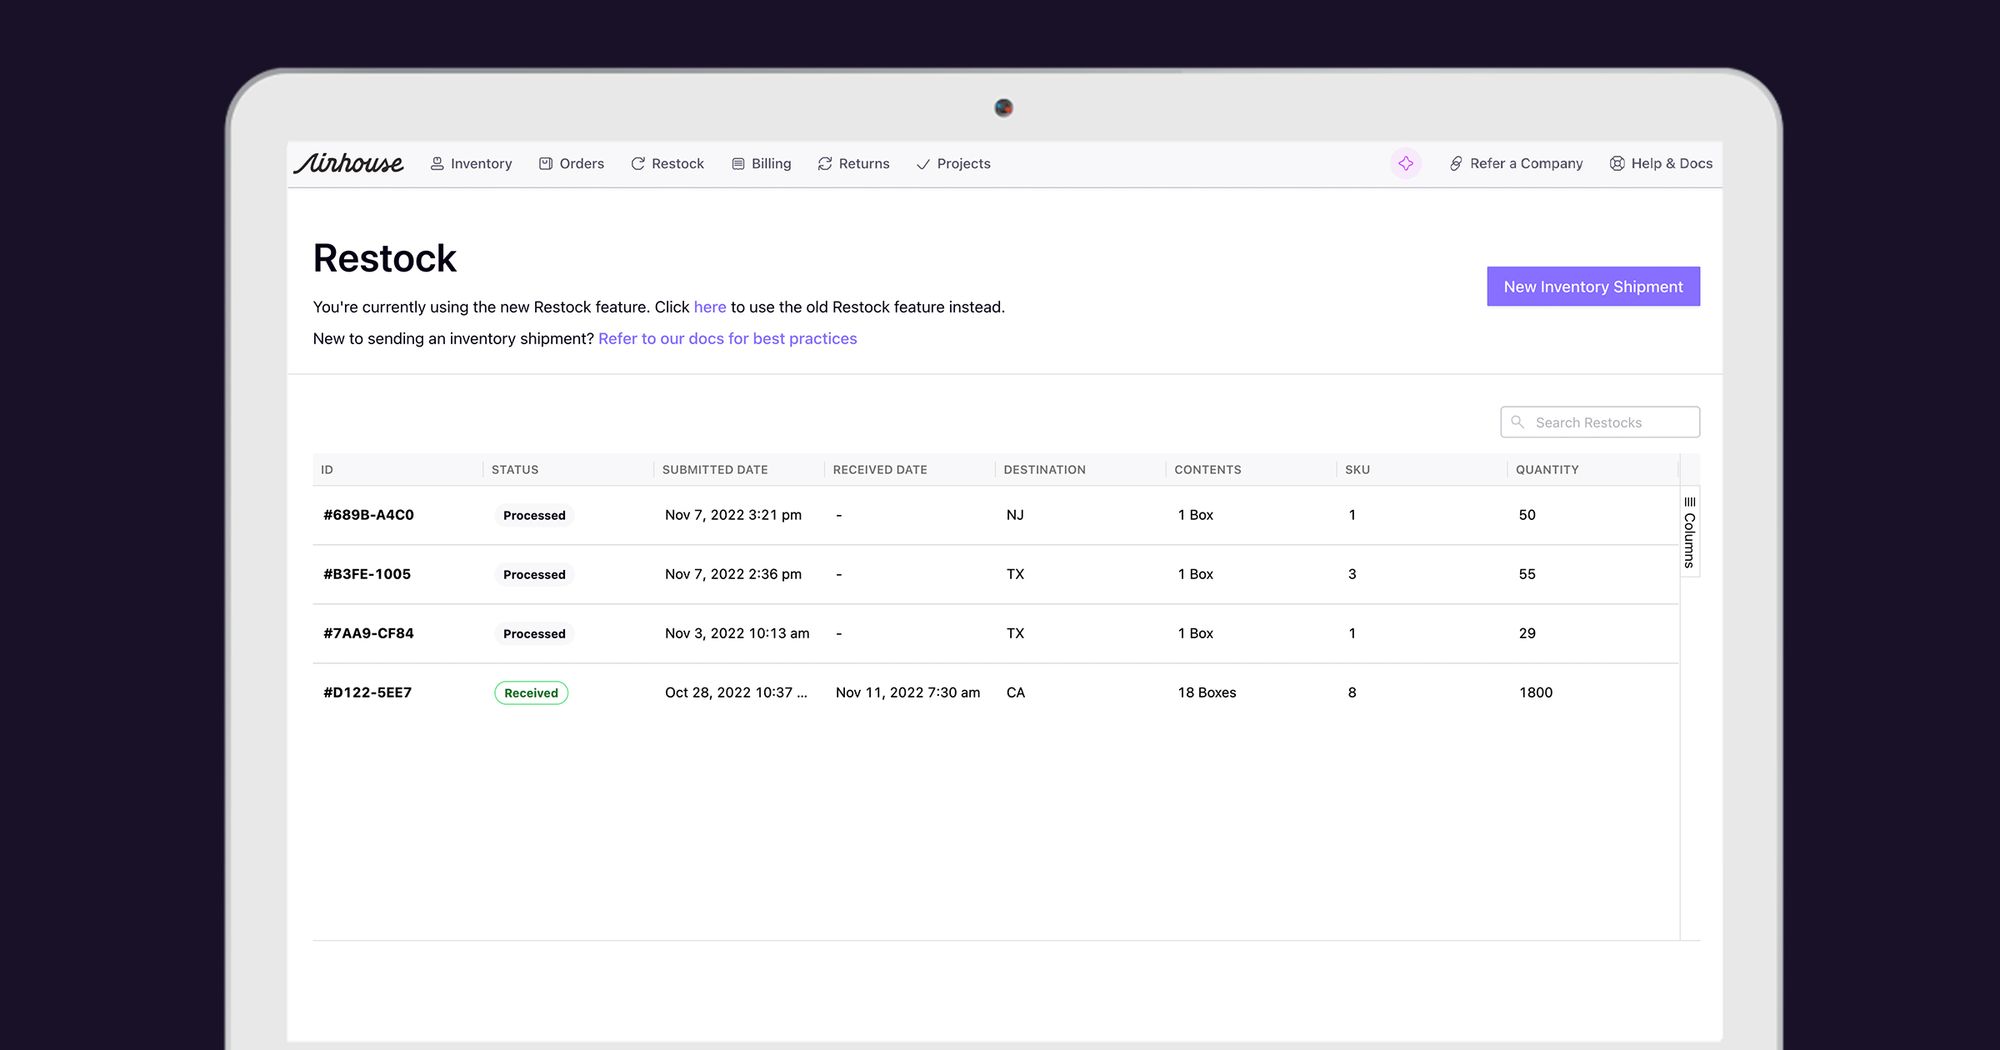Select the Returns arrows icon
The height and width of the screenshot is (1050, 2000).
[x=824, y=163]
